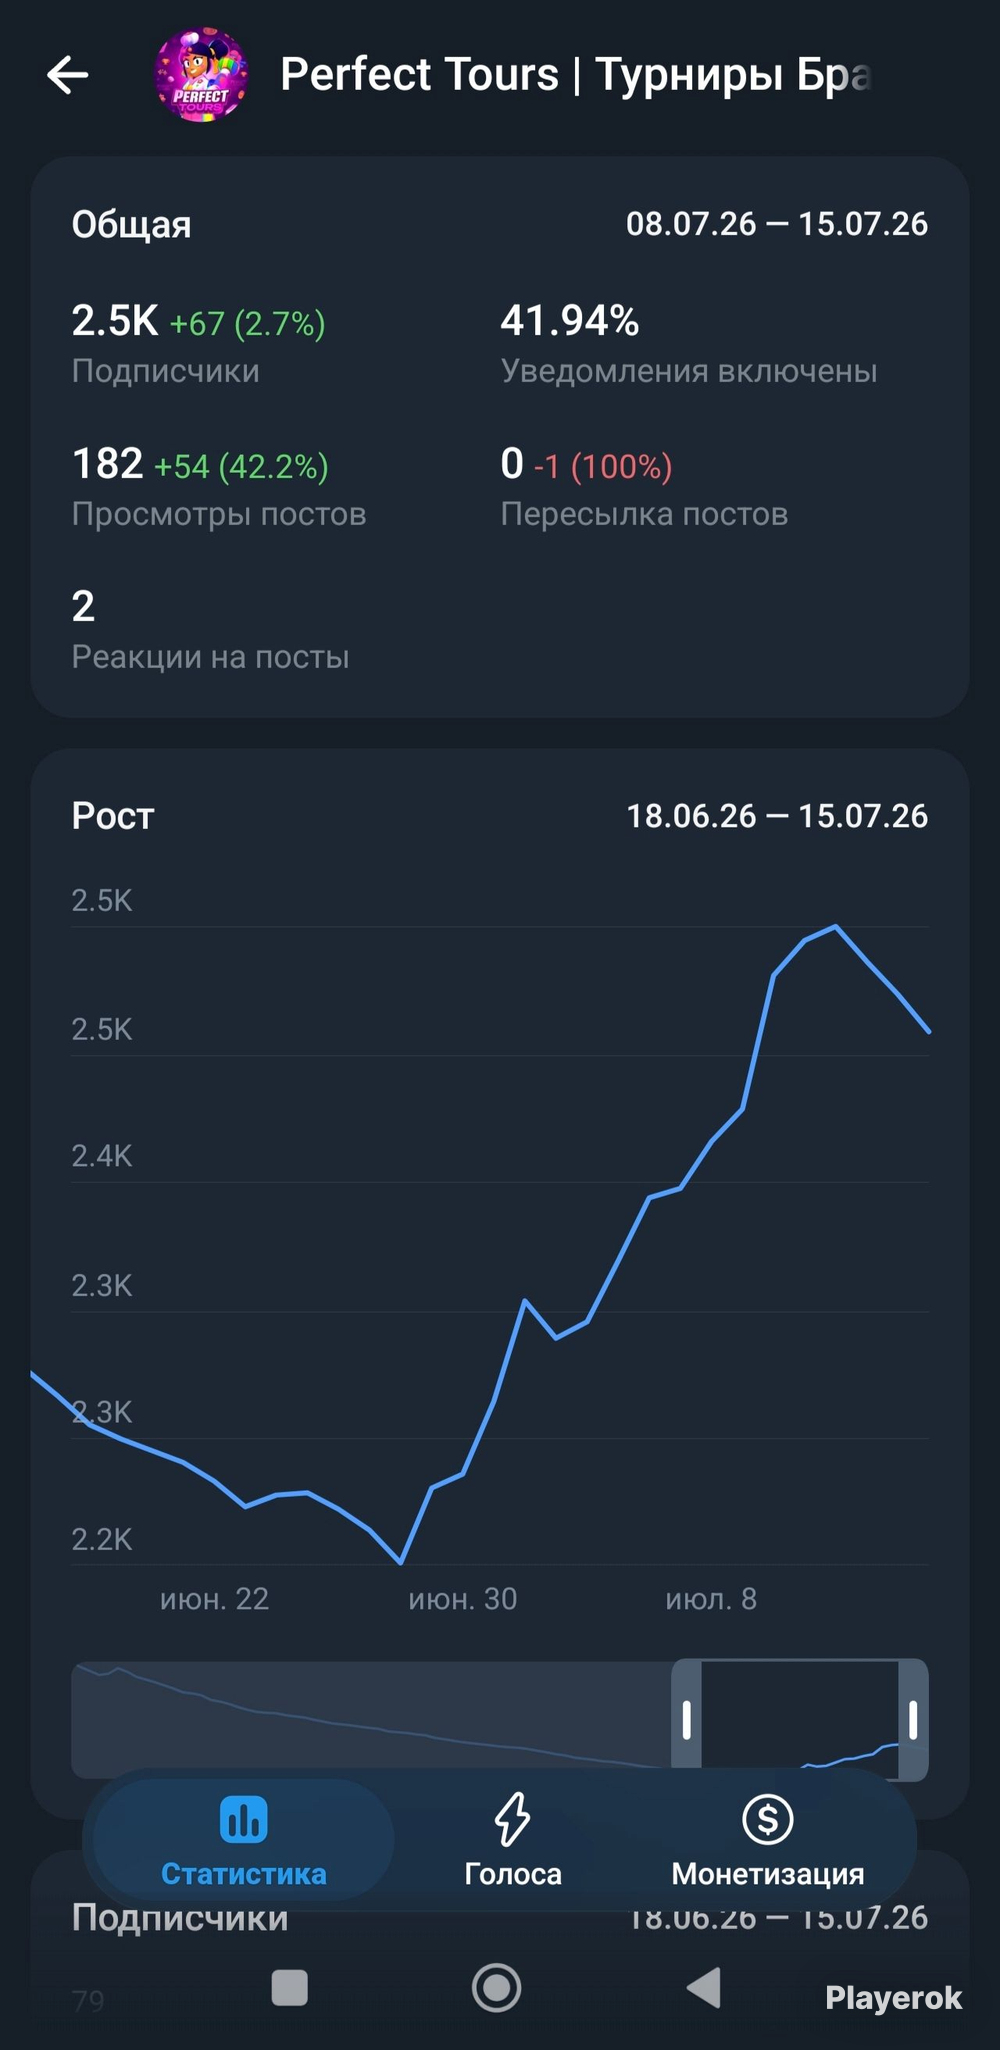Tap the Рост chart date range
Viewport: 1000px width, 2050px height.
click(777, 816)
